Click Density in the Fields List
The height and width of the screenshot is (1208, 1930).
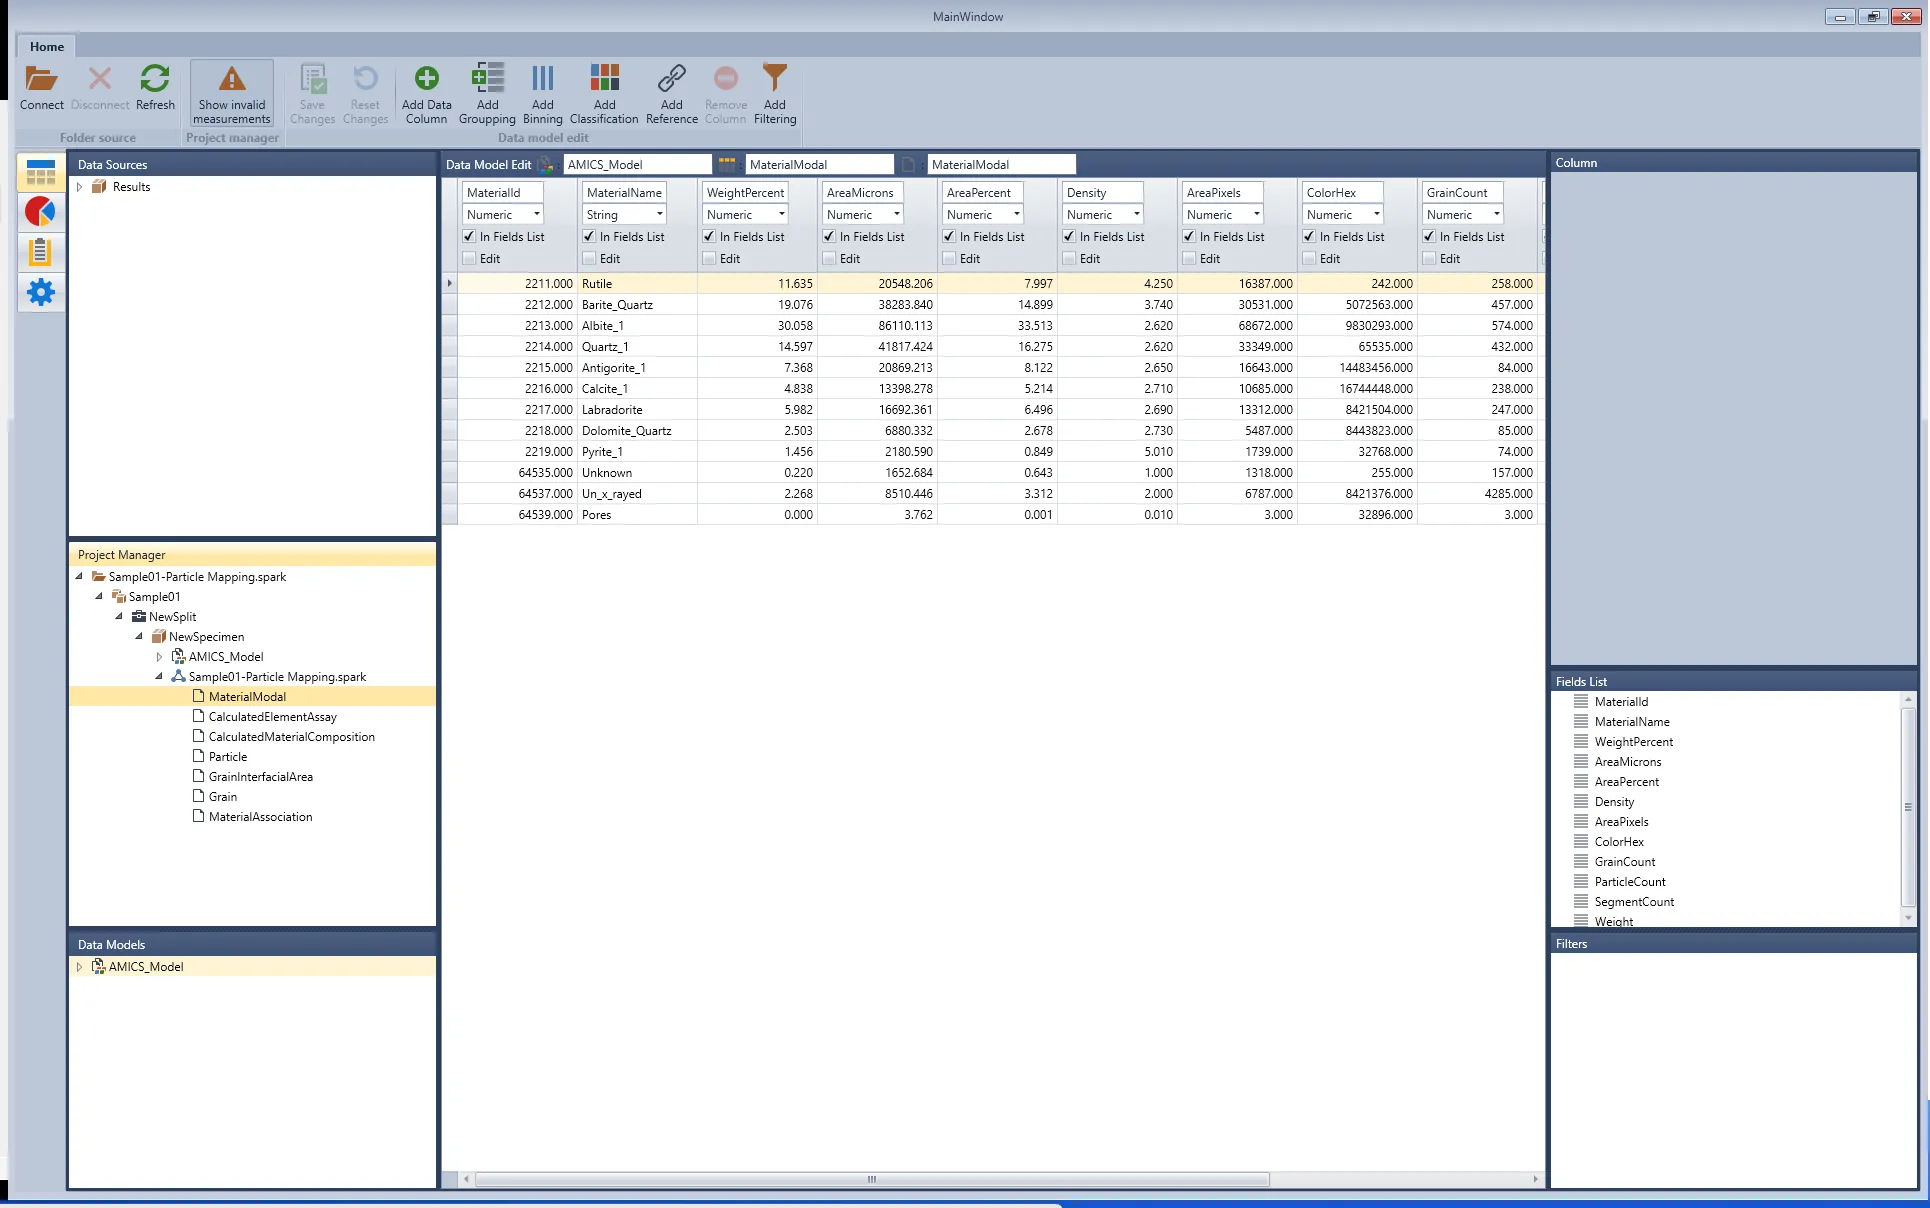tap(1614, 802)
